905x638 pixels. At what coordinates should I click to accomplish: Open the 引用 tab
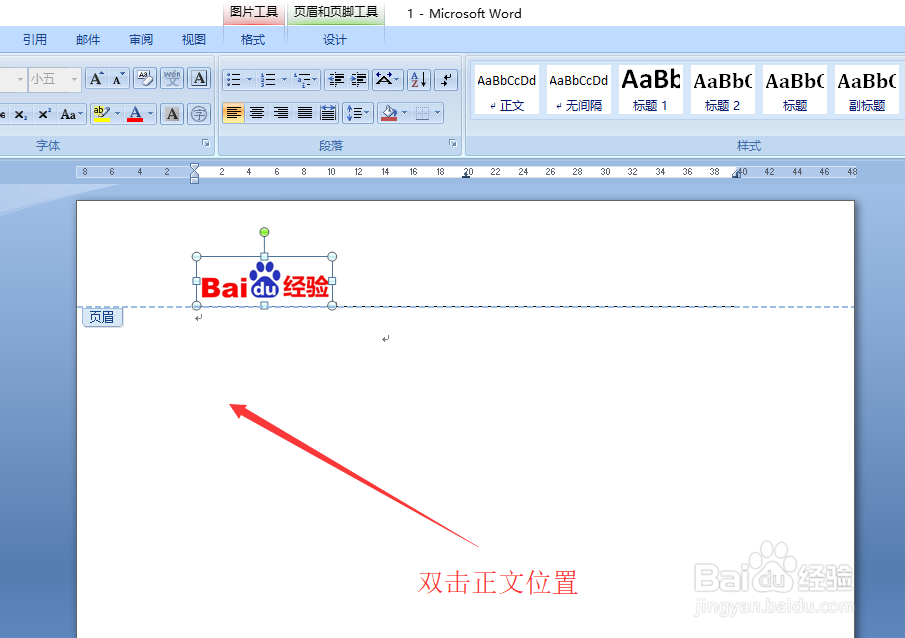[x=35, y=40]
